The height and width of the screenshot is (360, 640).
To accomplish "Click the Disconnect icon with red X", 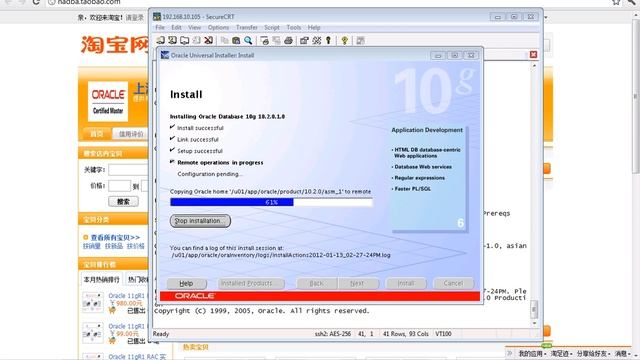I will [209, 40].
